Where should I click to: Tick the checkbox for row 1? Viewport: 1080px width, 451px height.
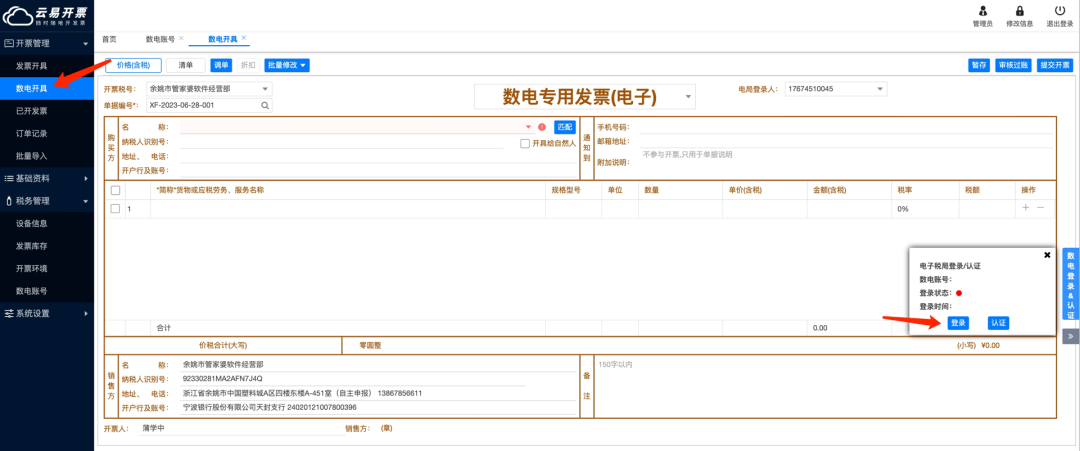(116, 209)
